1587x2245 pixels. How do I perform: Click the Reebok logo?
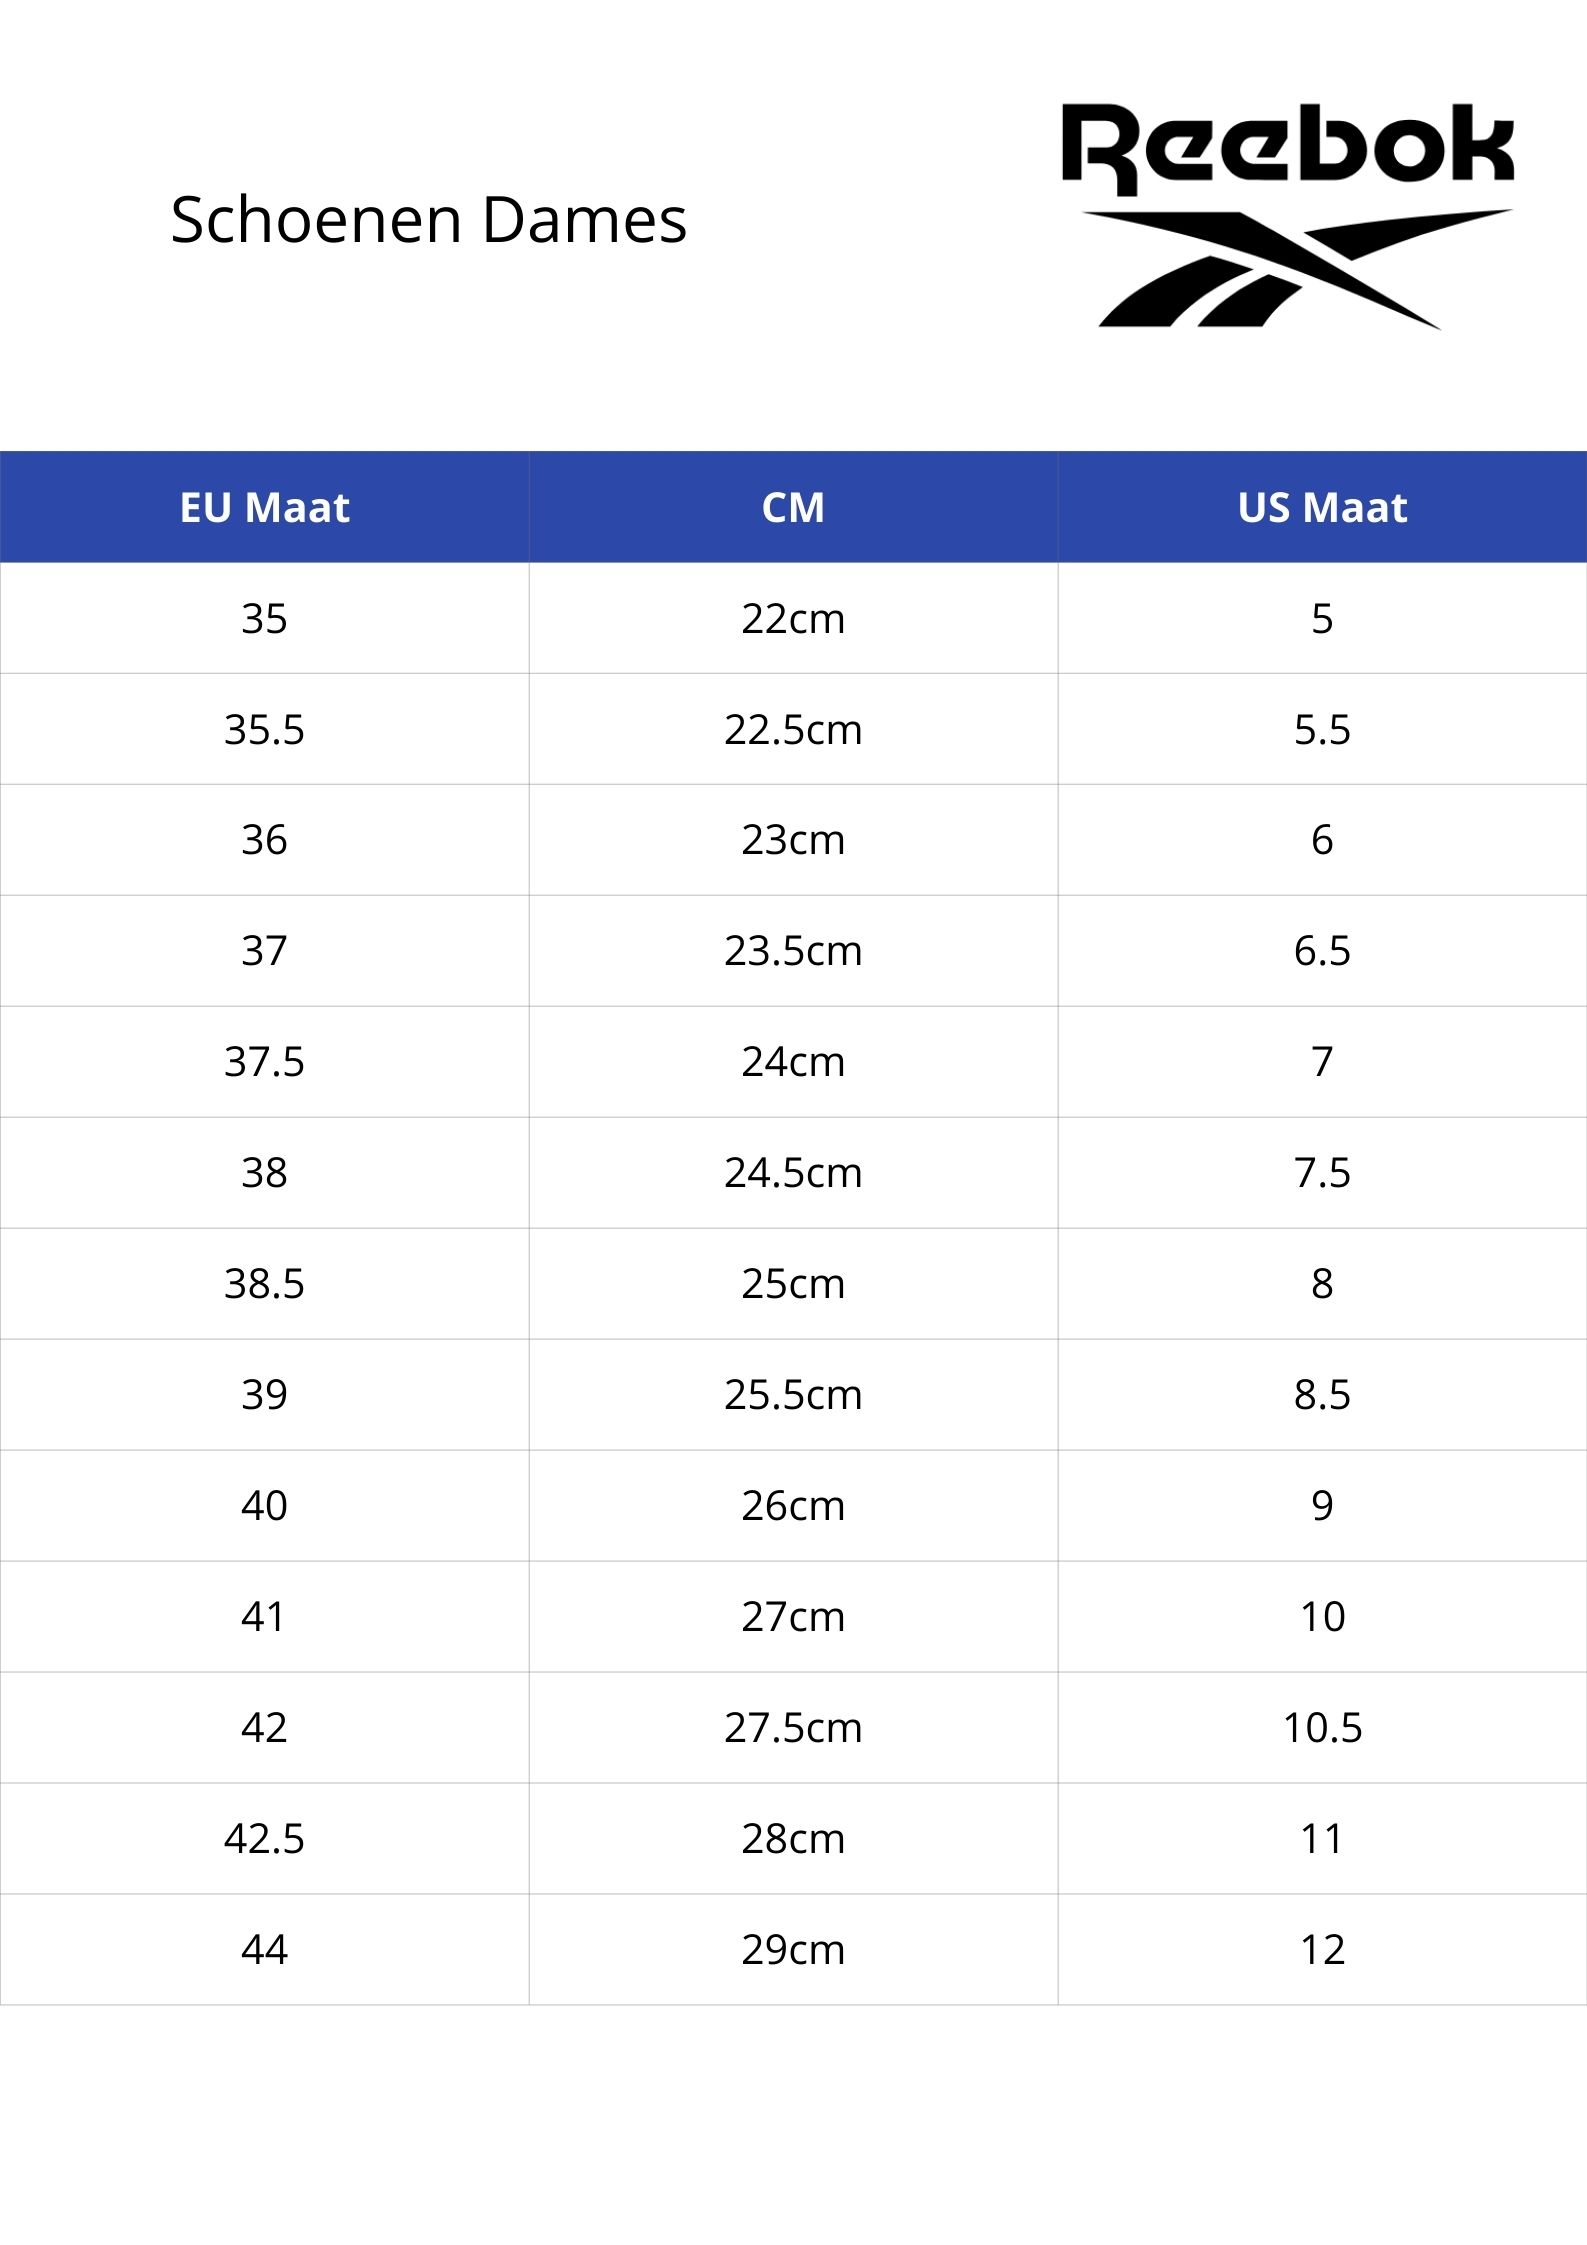coord(1288,216)
